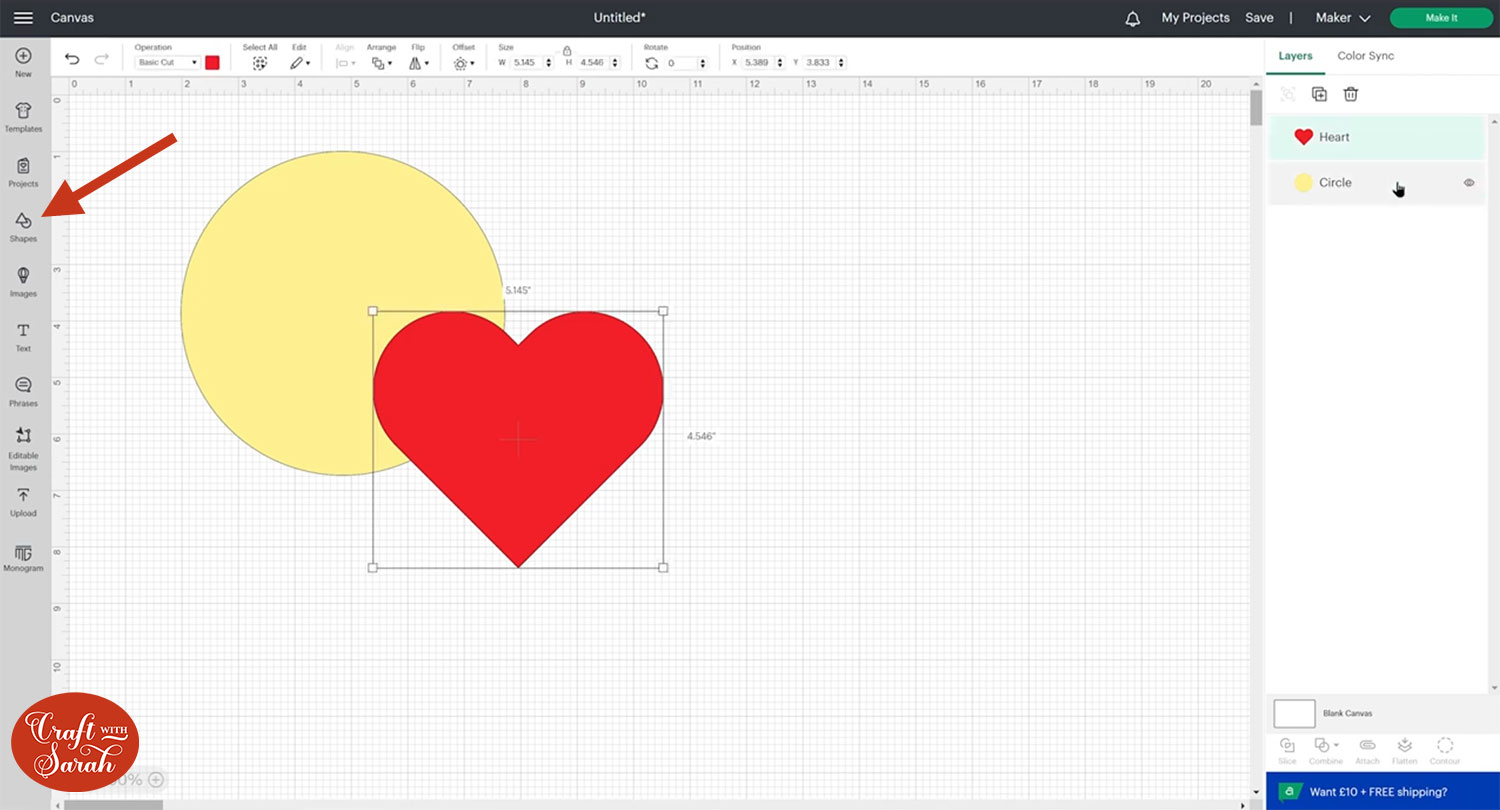Open notifications bell
The image size is (1500, 810).
pos(1132,18)
